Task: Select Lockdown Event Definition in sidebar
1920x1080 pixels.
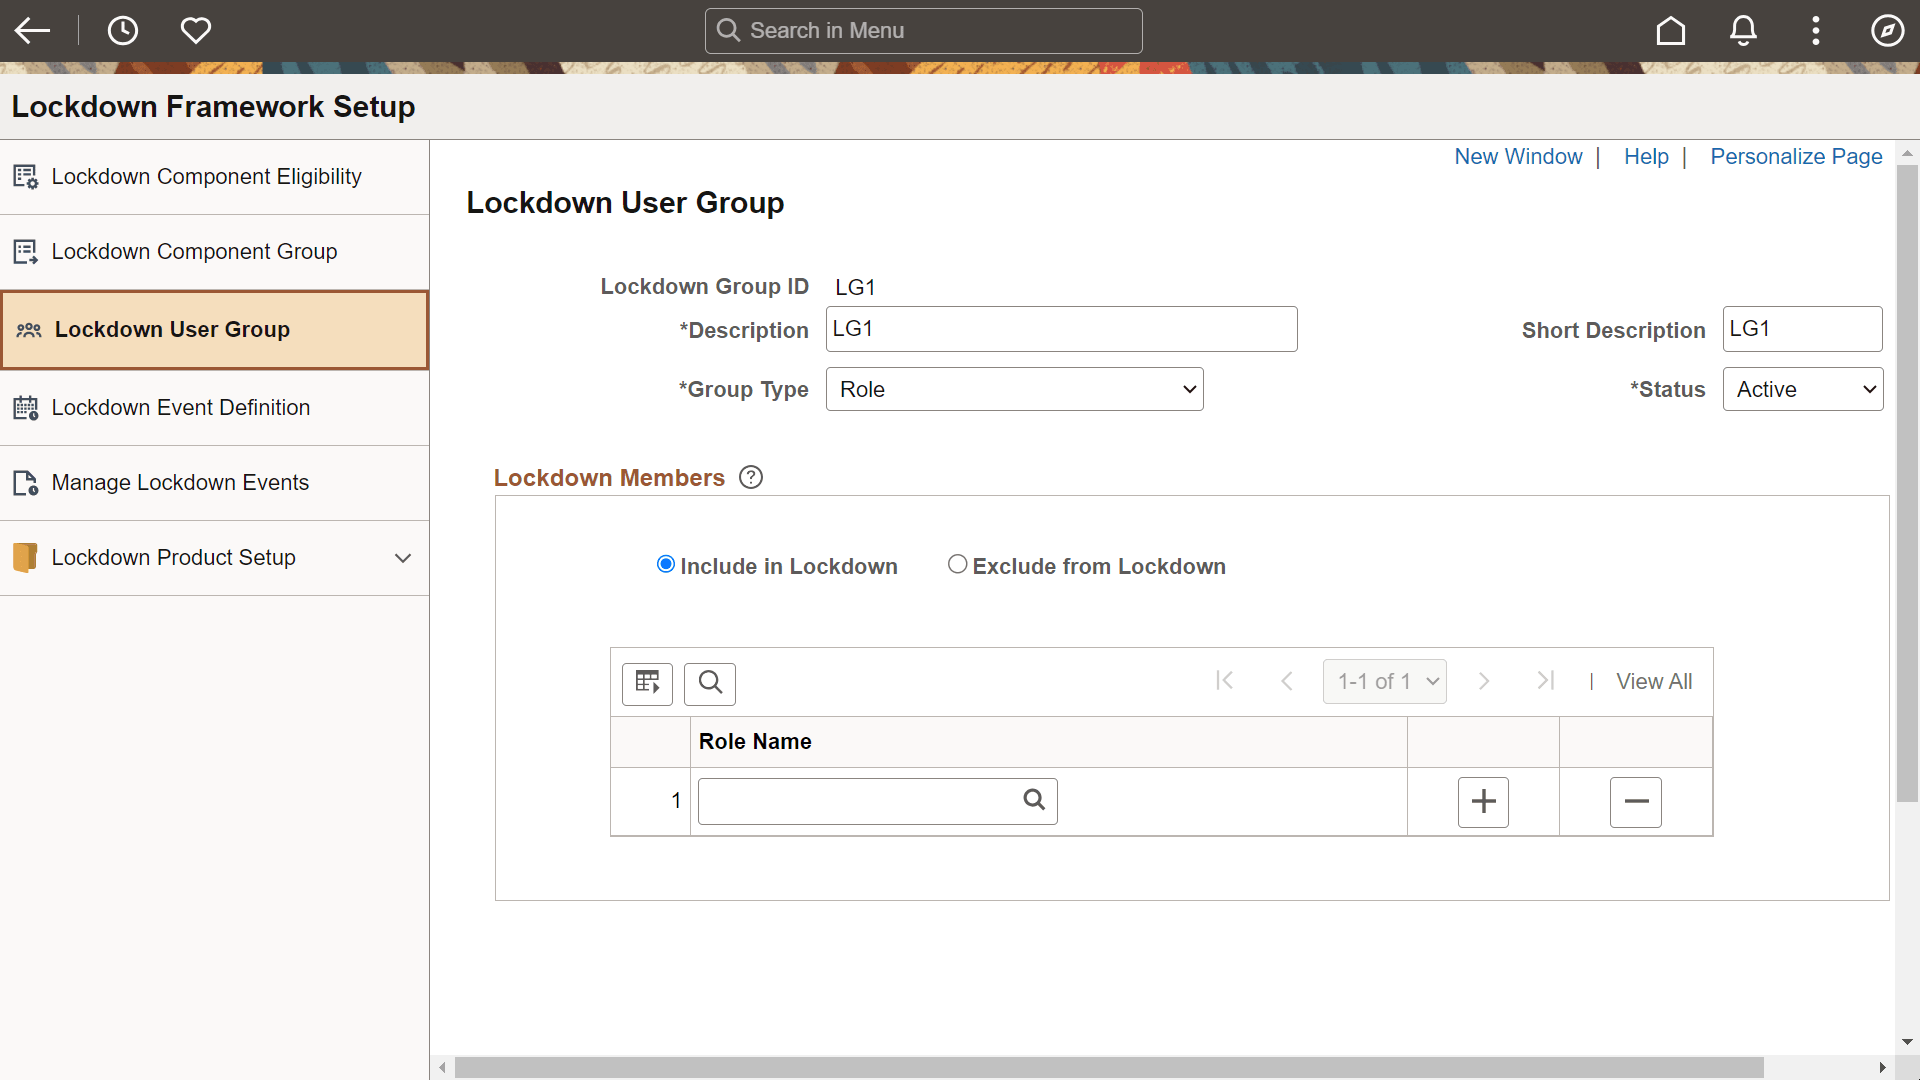Action: pyautogui.click(x=182, y=408)
